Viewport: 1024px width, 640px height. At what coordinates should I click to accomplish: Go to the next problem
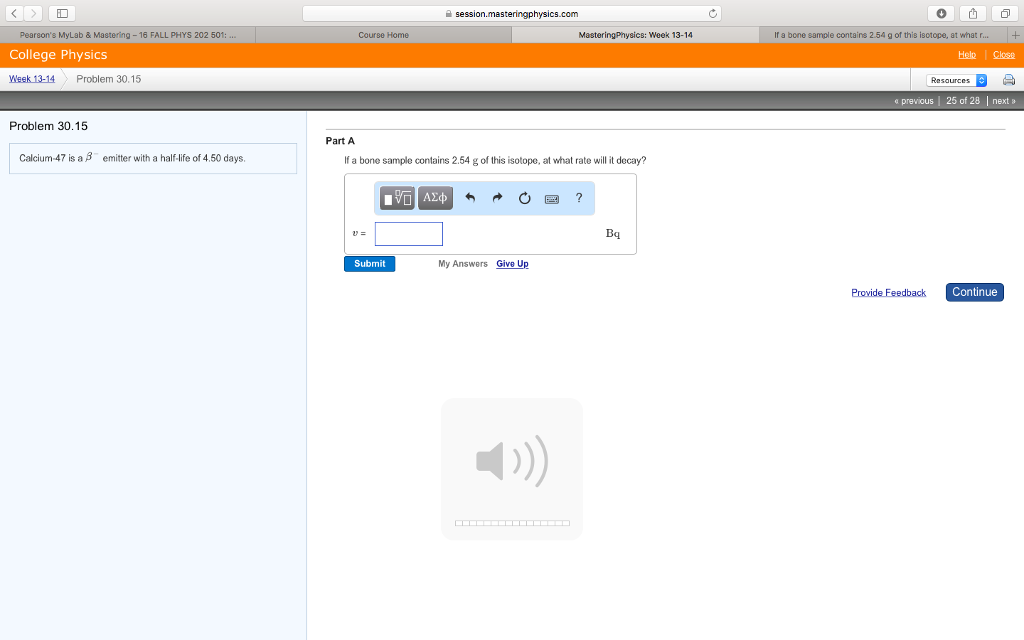click(x=1004, y=101)
